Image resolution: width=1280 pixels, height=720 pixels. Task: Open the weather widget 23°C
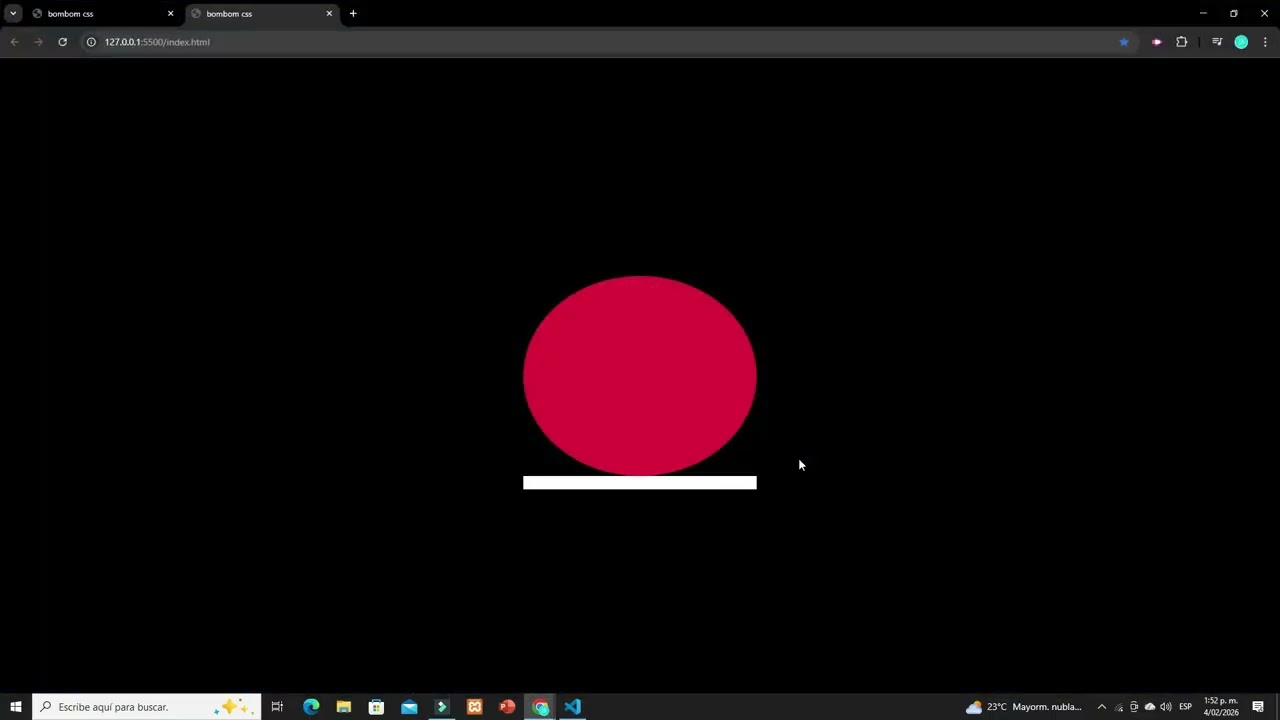tap(1024, 707)
